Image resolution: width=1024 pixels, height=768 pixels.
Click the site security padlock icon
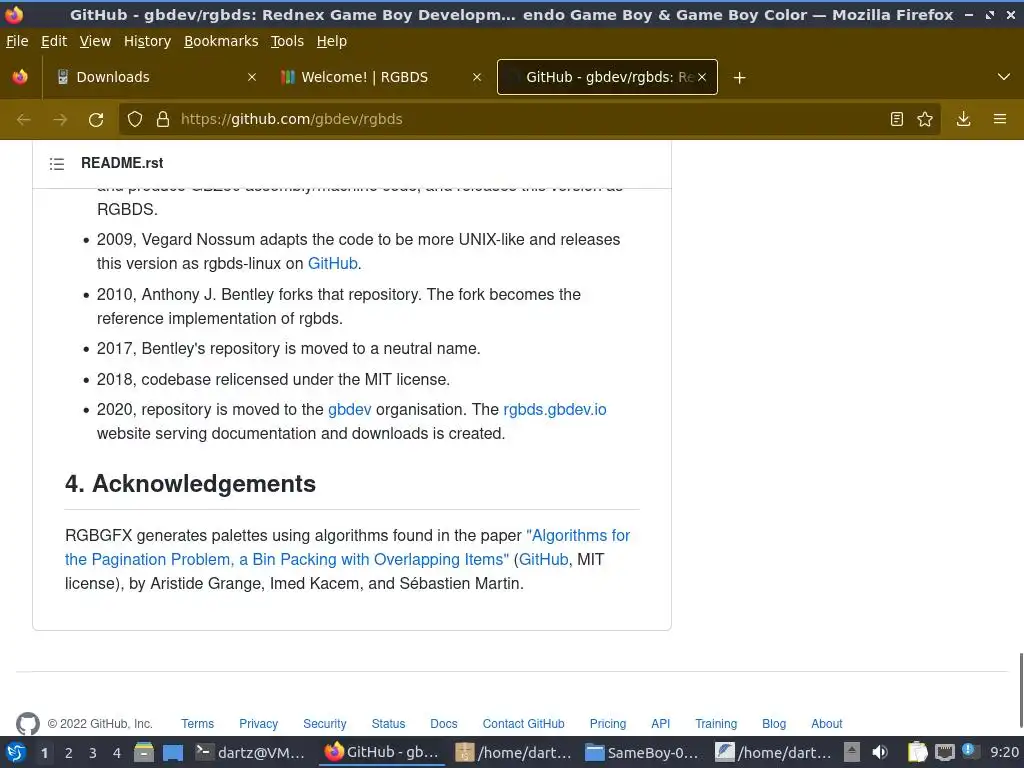click(163, 120)
